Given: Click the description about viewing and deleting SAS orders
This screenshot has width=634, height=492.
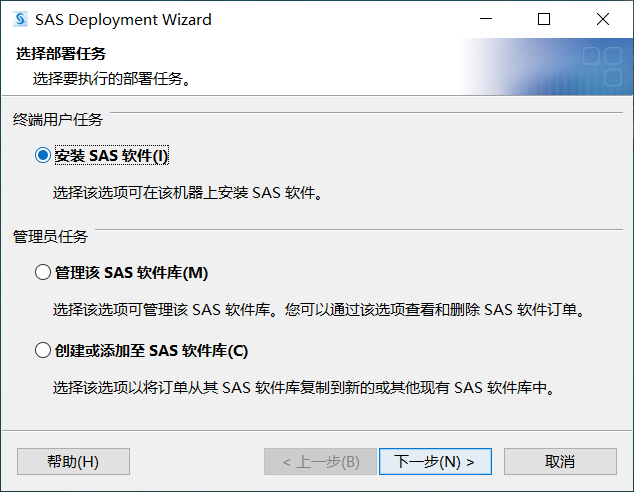Looking at the screenshot, I should point(318,309).
